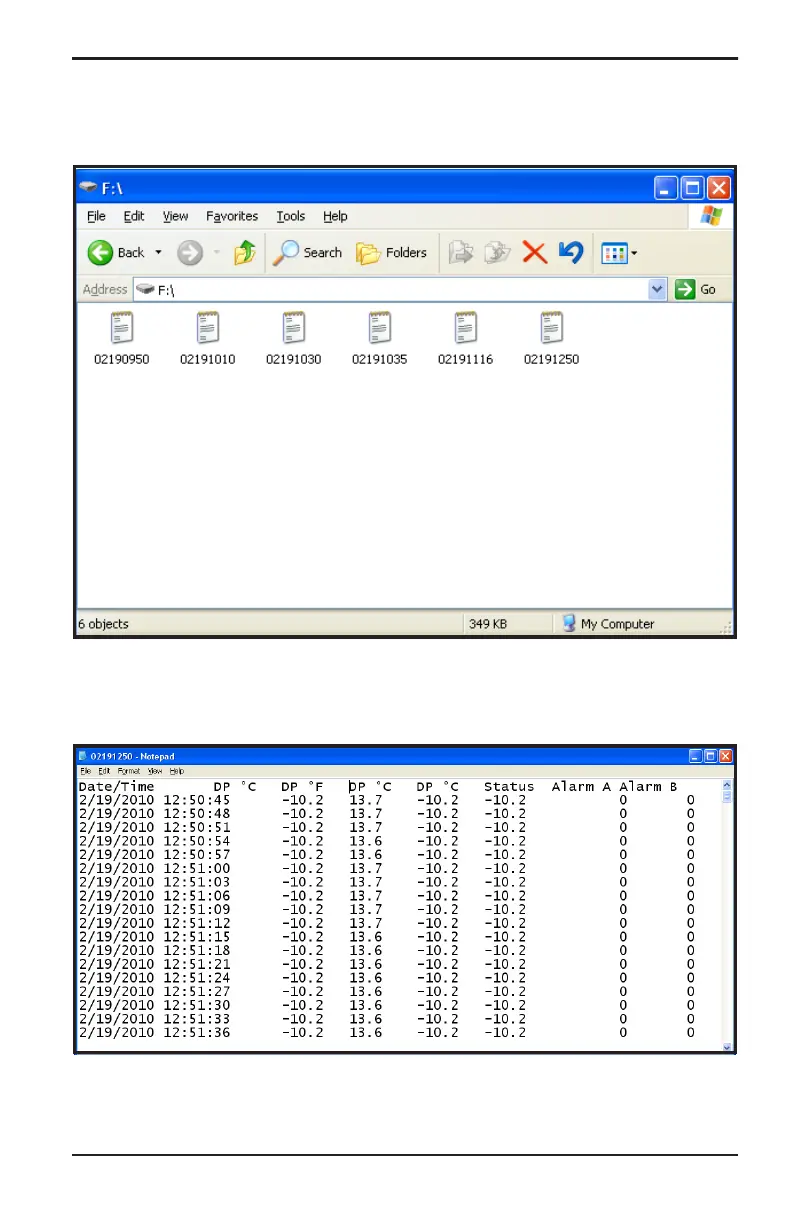Open the Search pane

pyautogui.click(x=307, y=253)
